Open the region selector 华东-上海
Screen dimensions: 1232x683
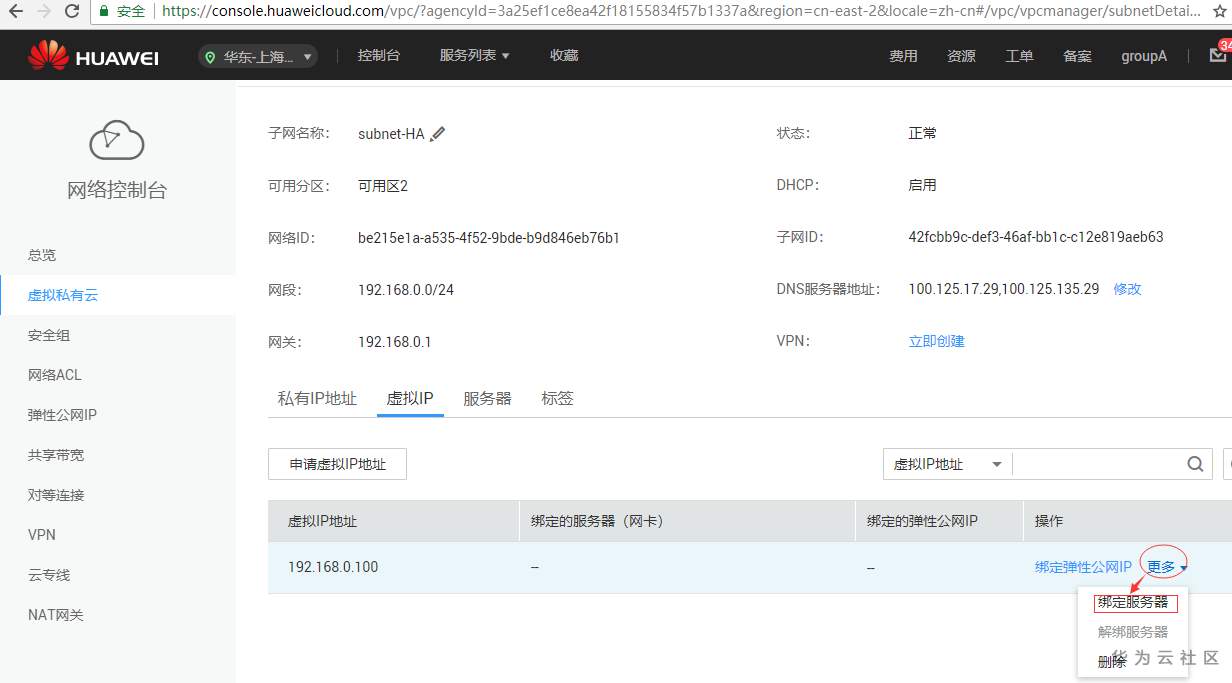259,57
